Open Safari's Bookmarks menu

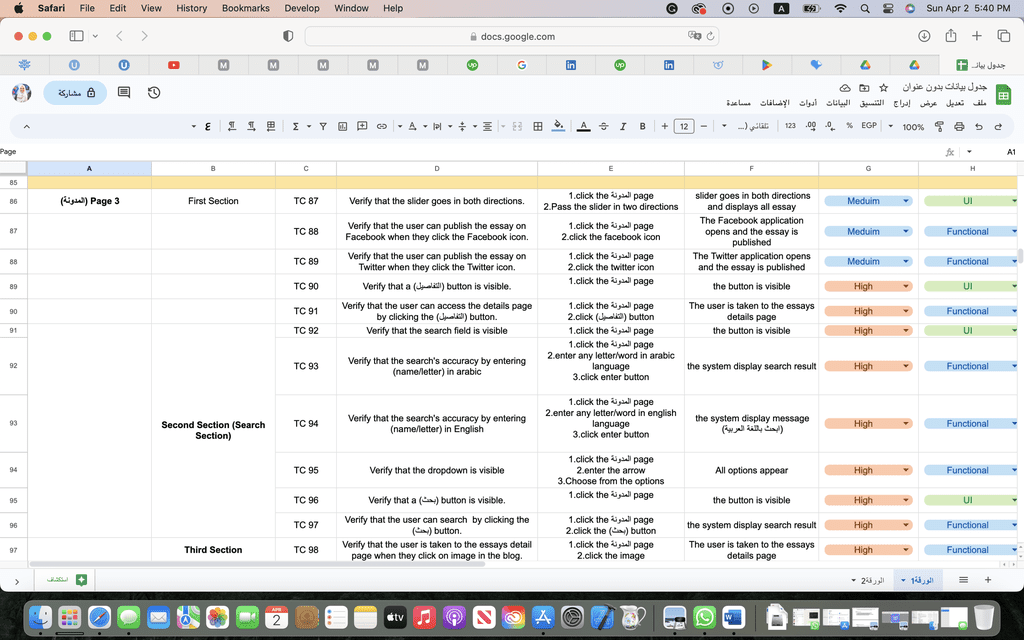246,8
